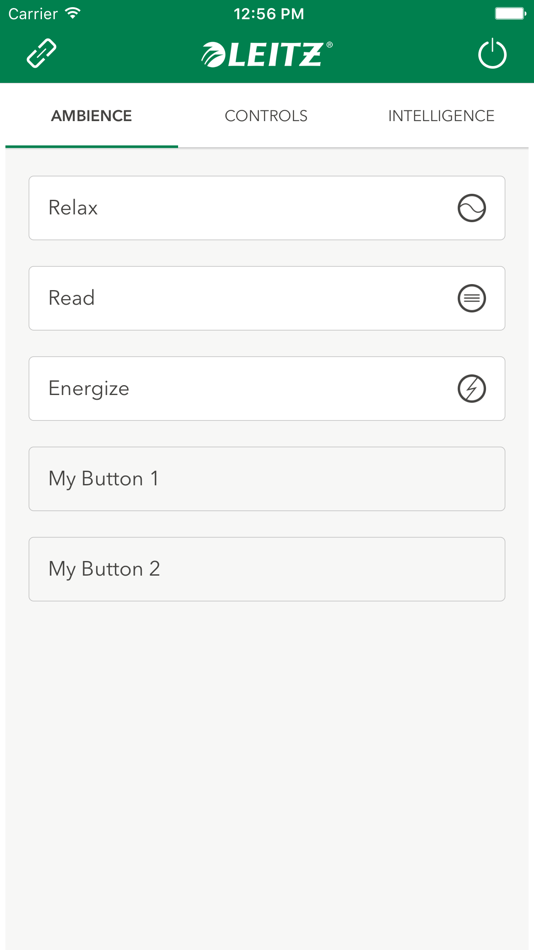
Task: Click the Read lines icon
Action: click(472, 298)
